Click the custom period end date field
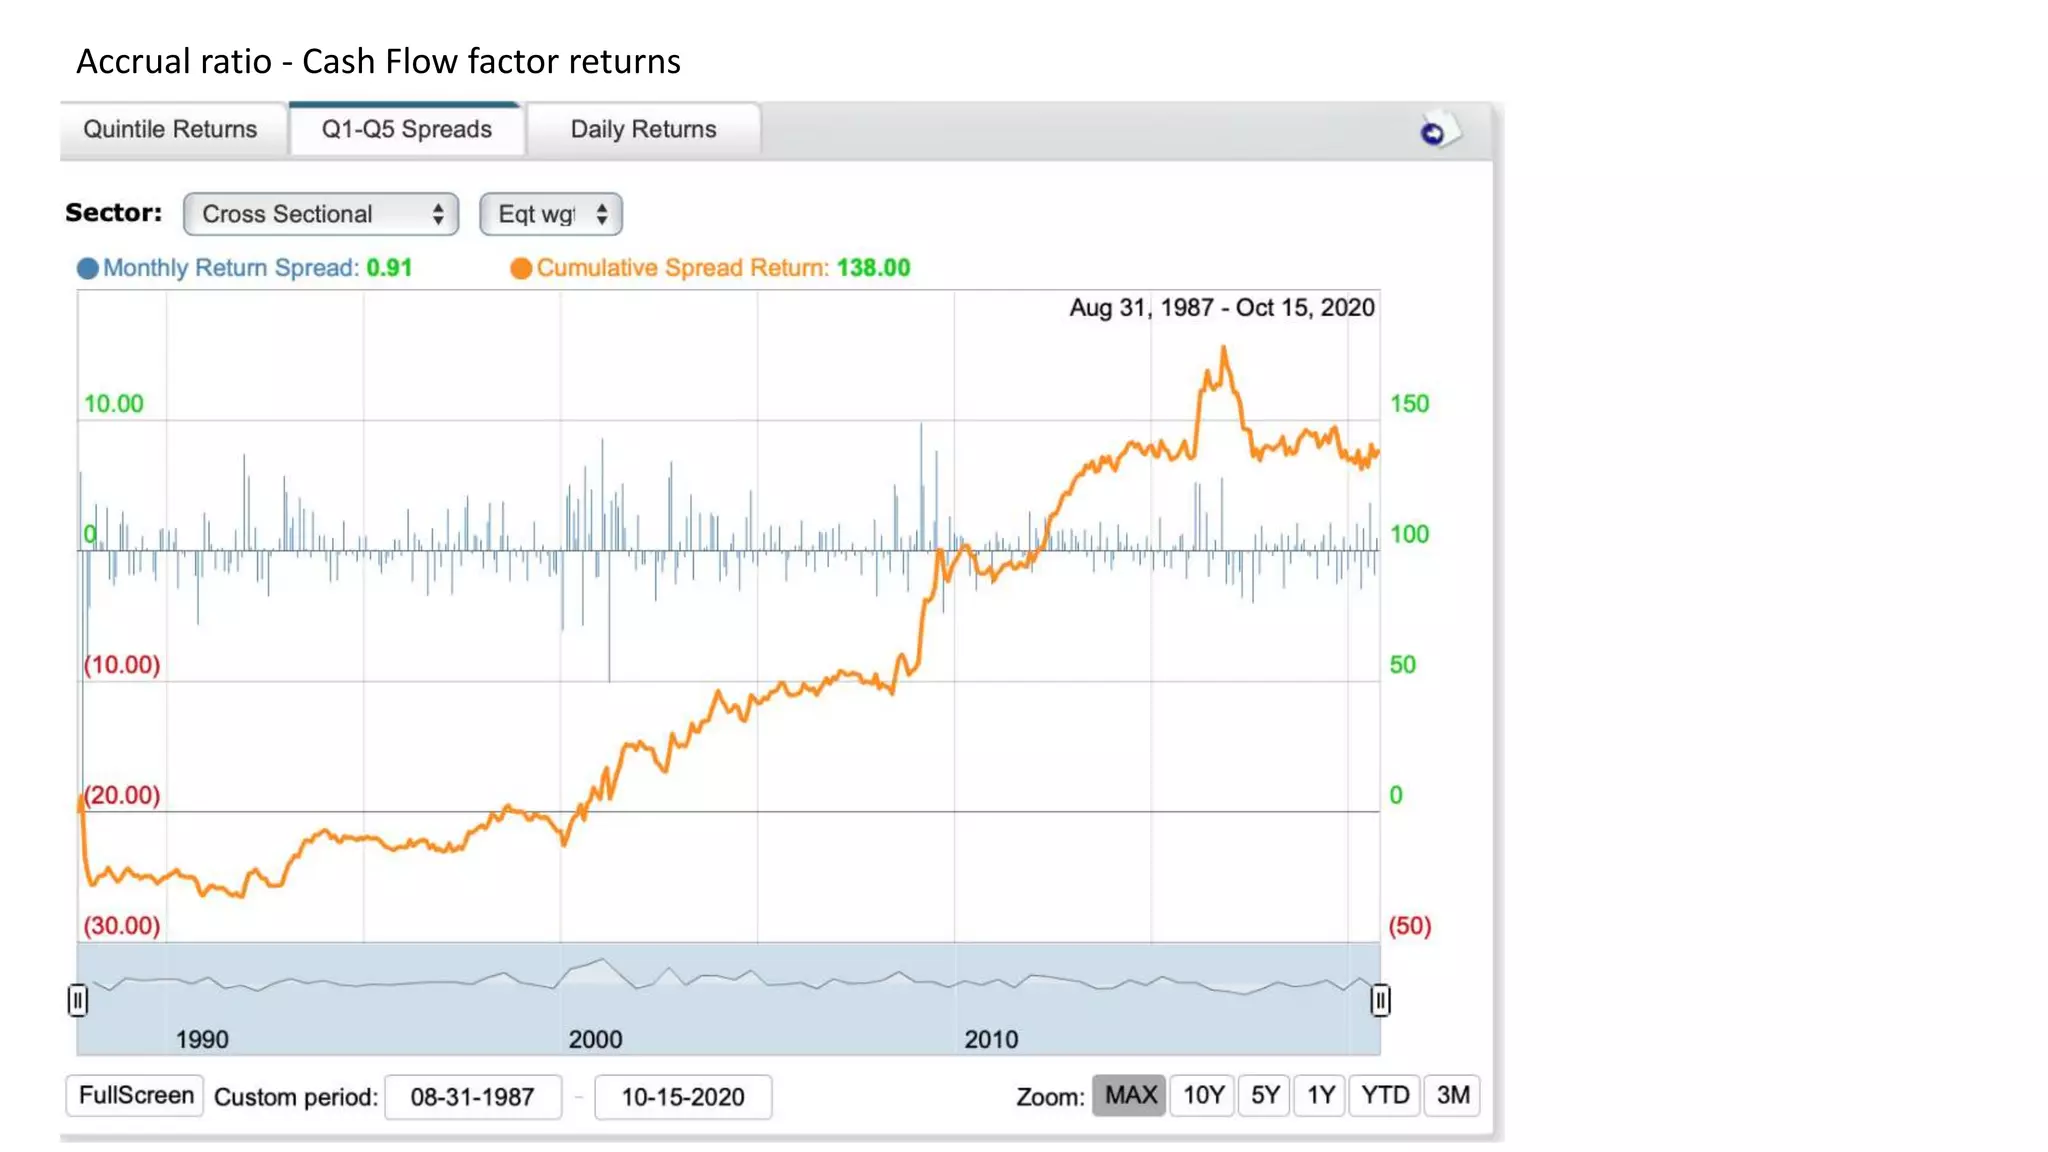 click(683, 1097)
